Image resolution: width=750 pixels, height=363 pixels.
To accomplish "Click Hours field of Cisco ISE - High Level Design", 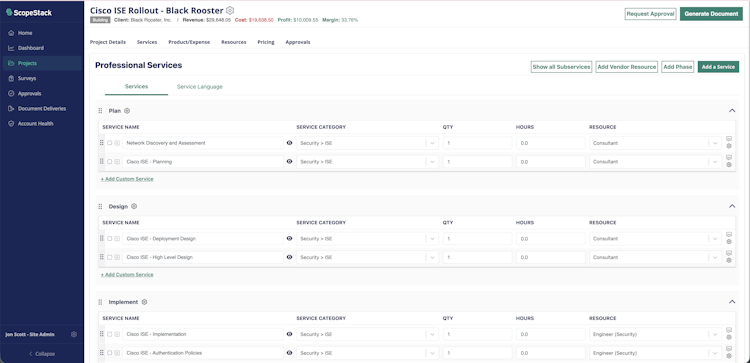I will (x=551, y=257).
